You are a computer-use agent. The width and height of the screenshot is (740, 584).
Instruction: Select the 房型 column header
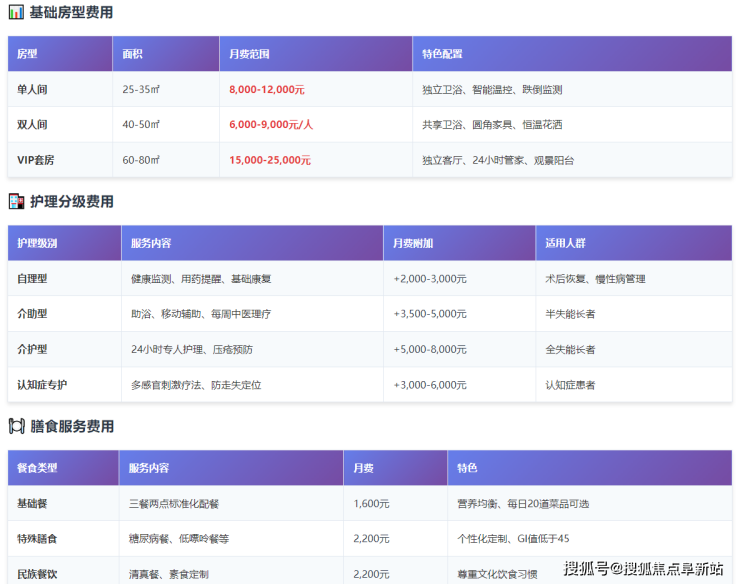[x=27, y=54]
